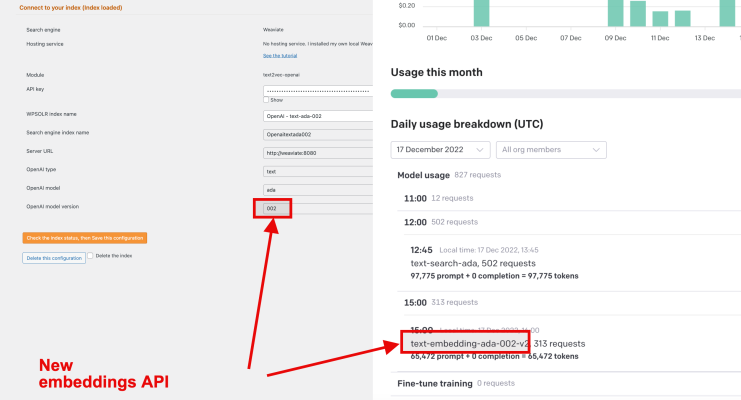Click Delete this configuration button
741x400 pixels.
54,258
